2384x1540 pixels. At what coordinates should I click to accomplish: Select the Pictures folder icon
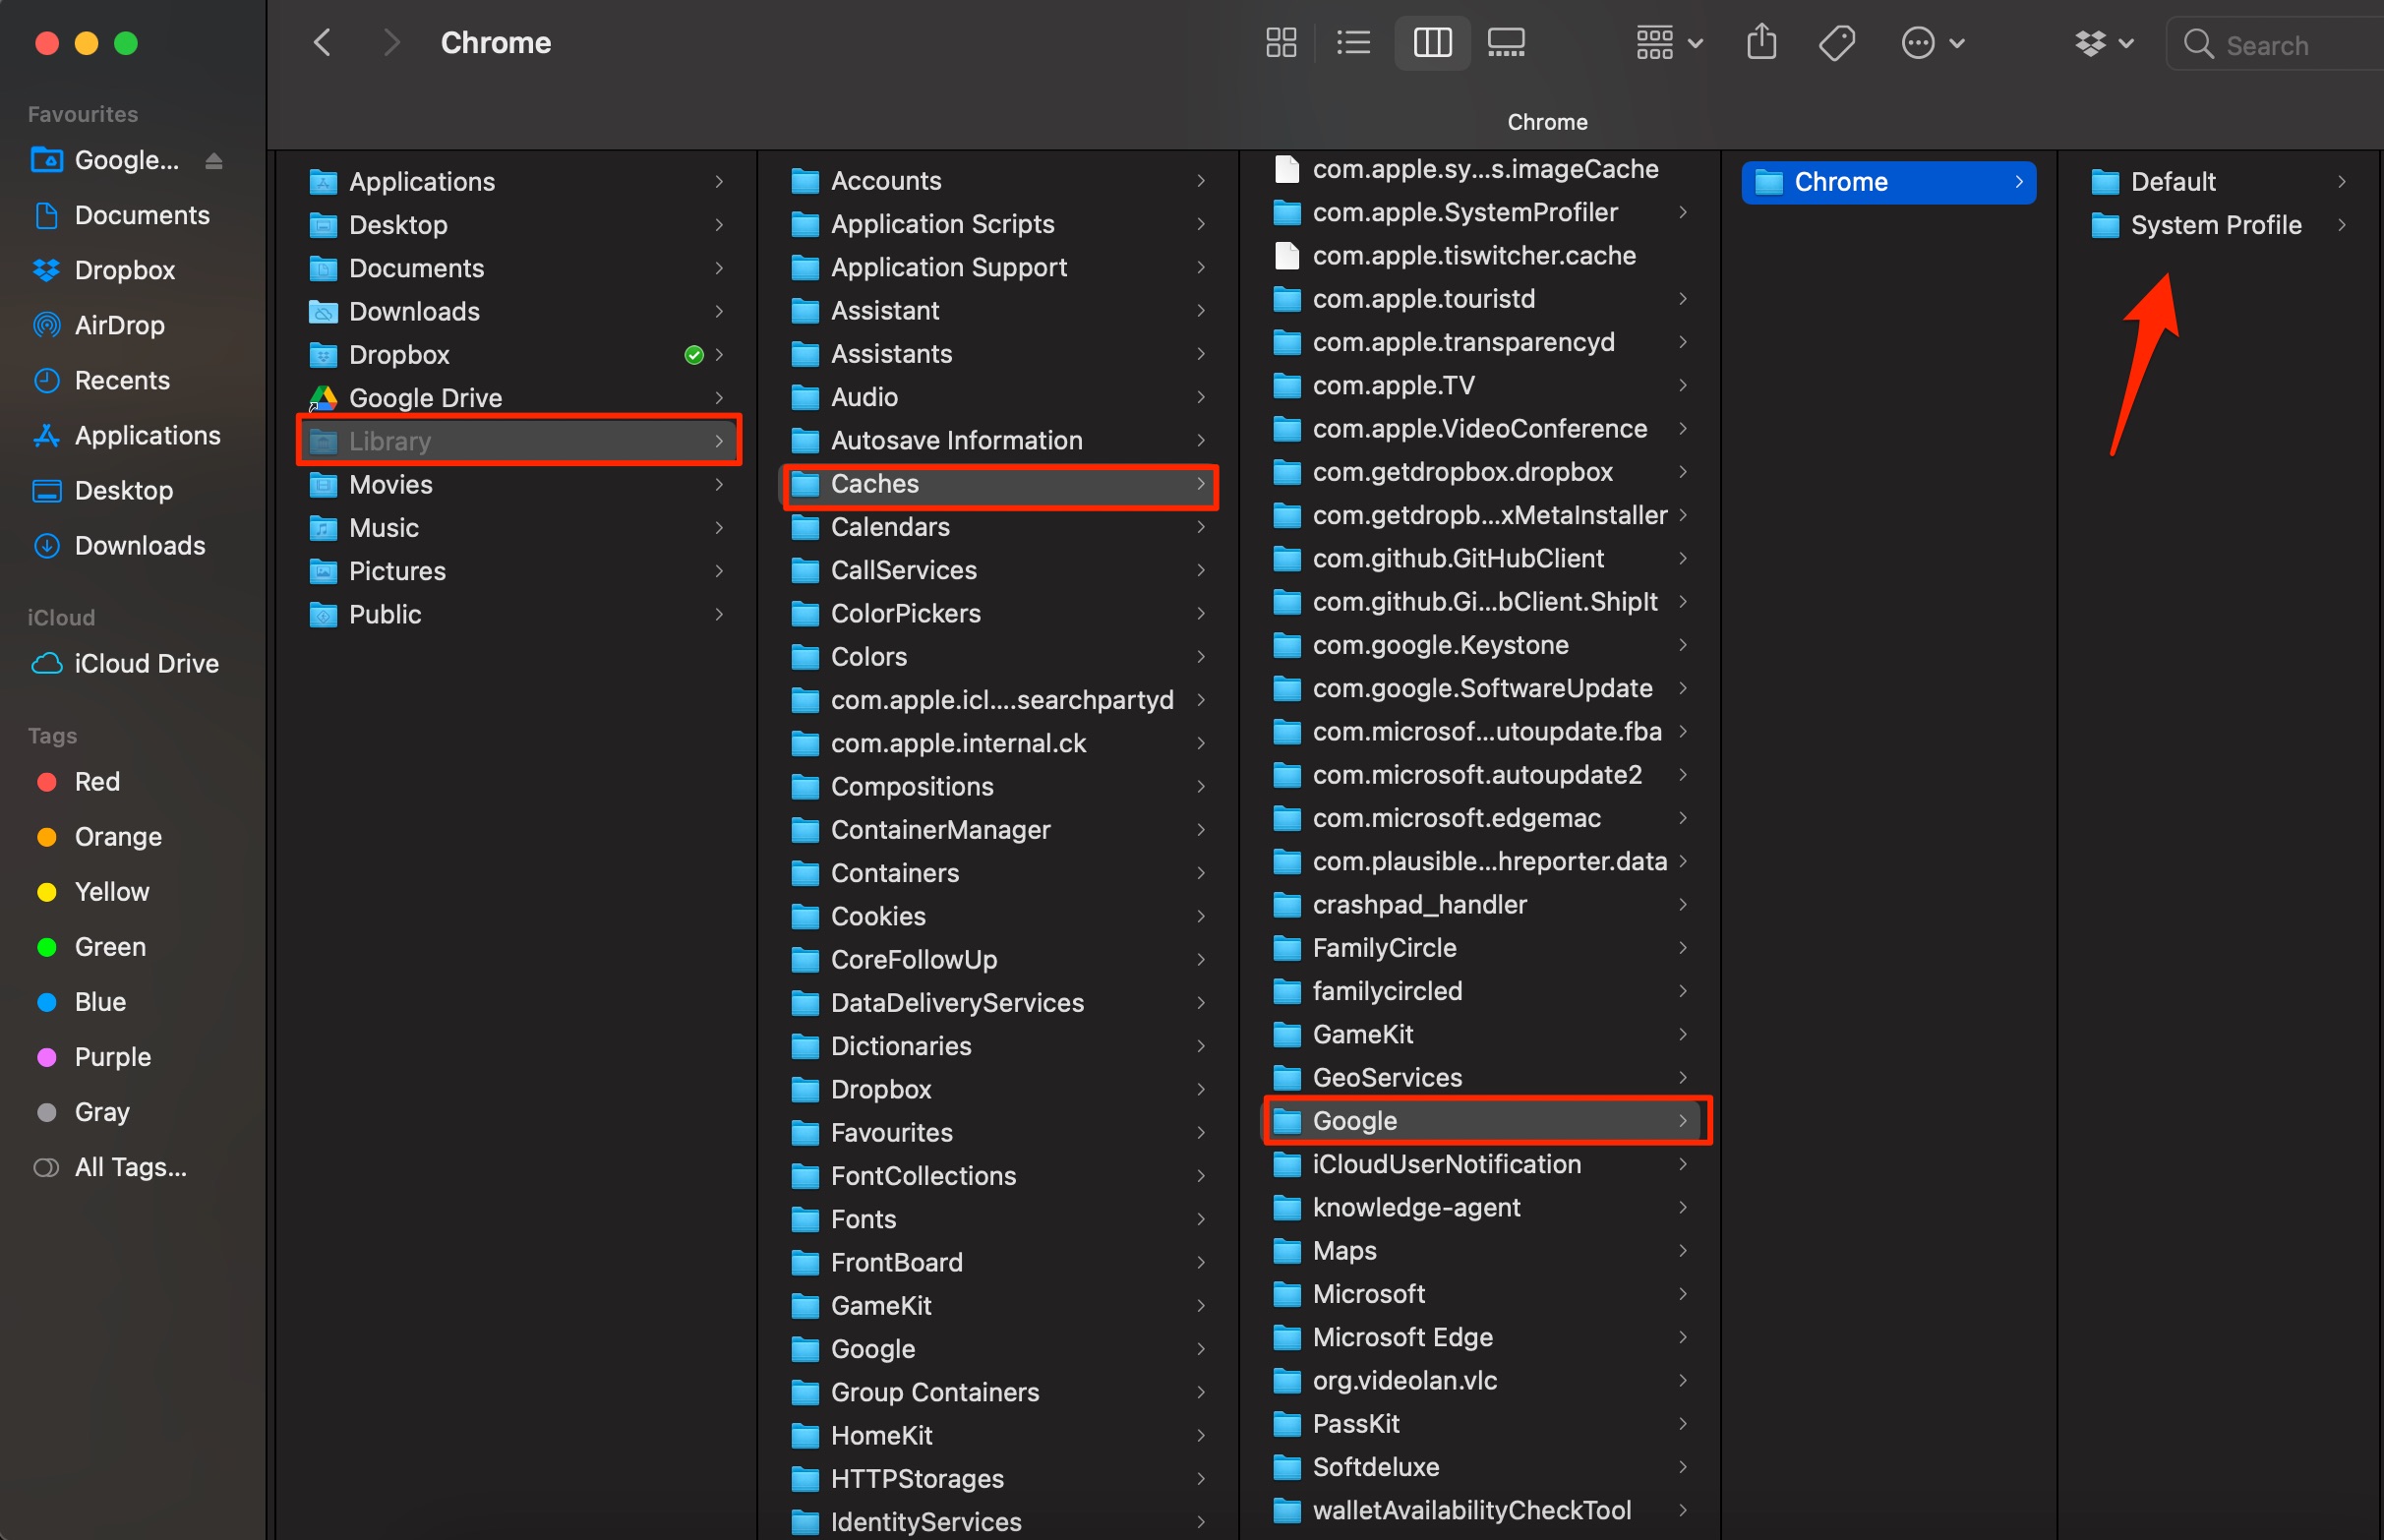point(322,570)
